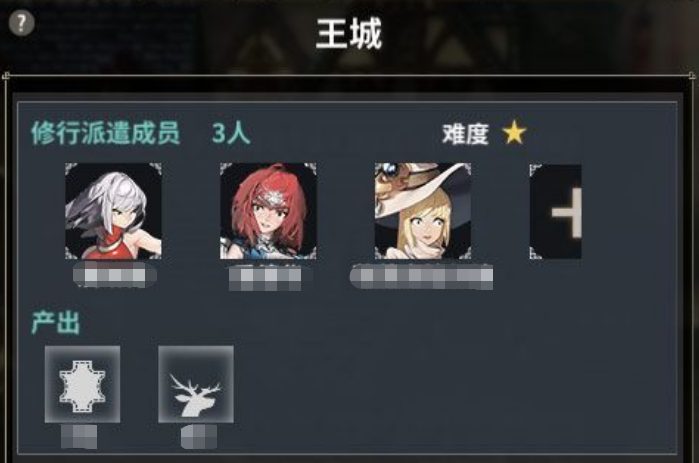
Task: Select the red-haired character portrait
Action: 268,211
